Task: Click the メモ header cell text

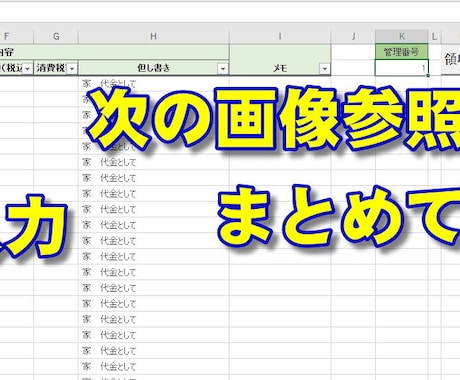Action: [280, 68]
